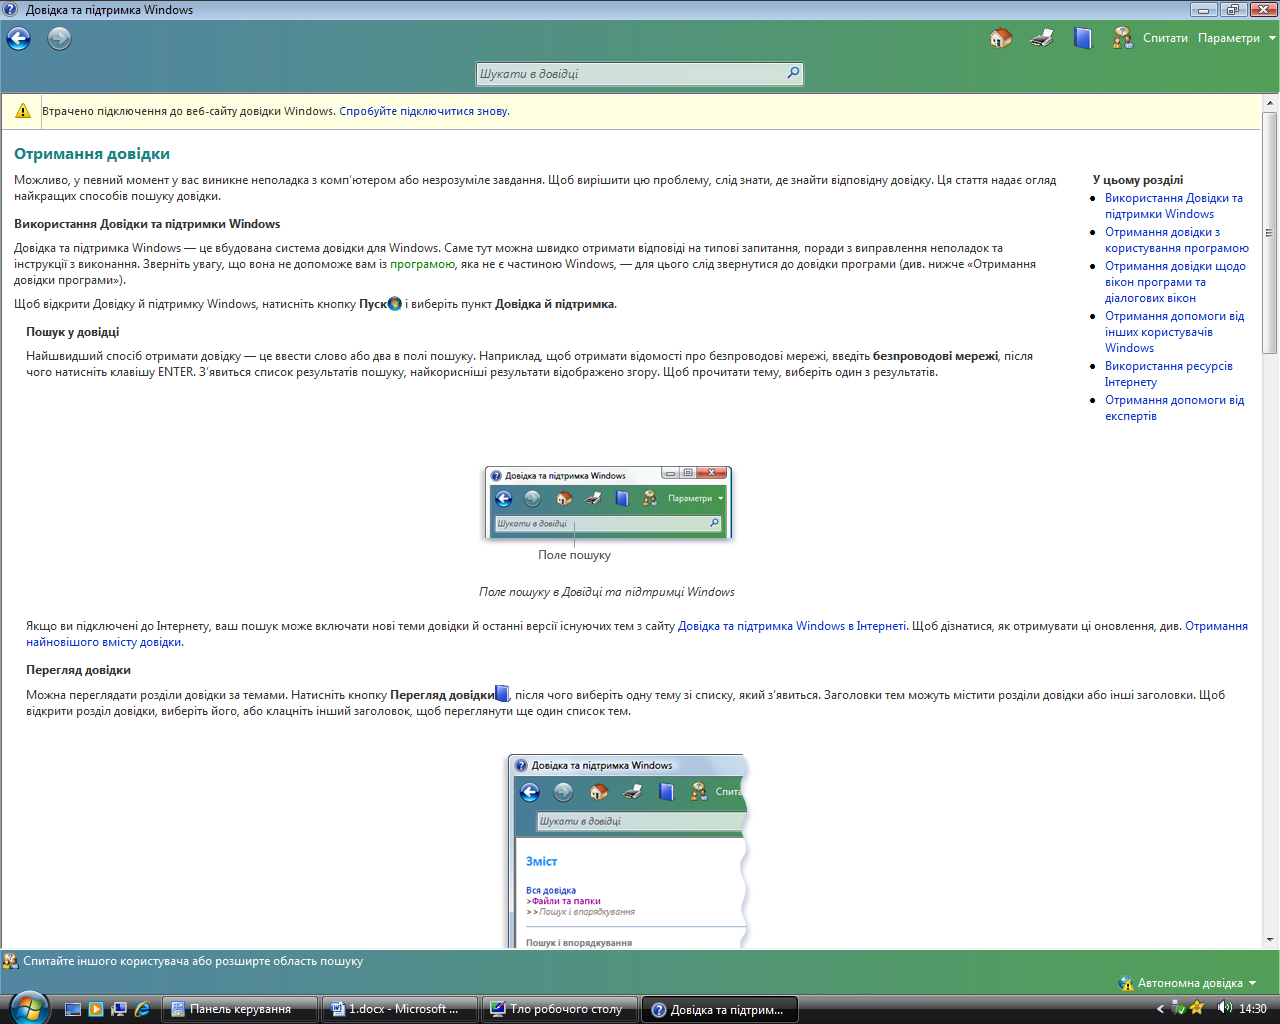Viewport: 1280px width, 1024px height.
Task: Open the green 'програмою' glossary link
Action: click(x=422, y=264)
